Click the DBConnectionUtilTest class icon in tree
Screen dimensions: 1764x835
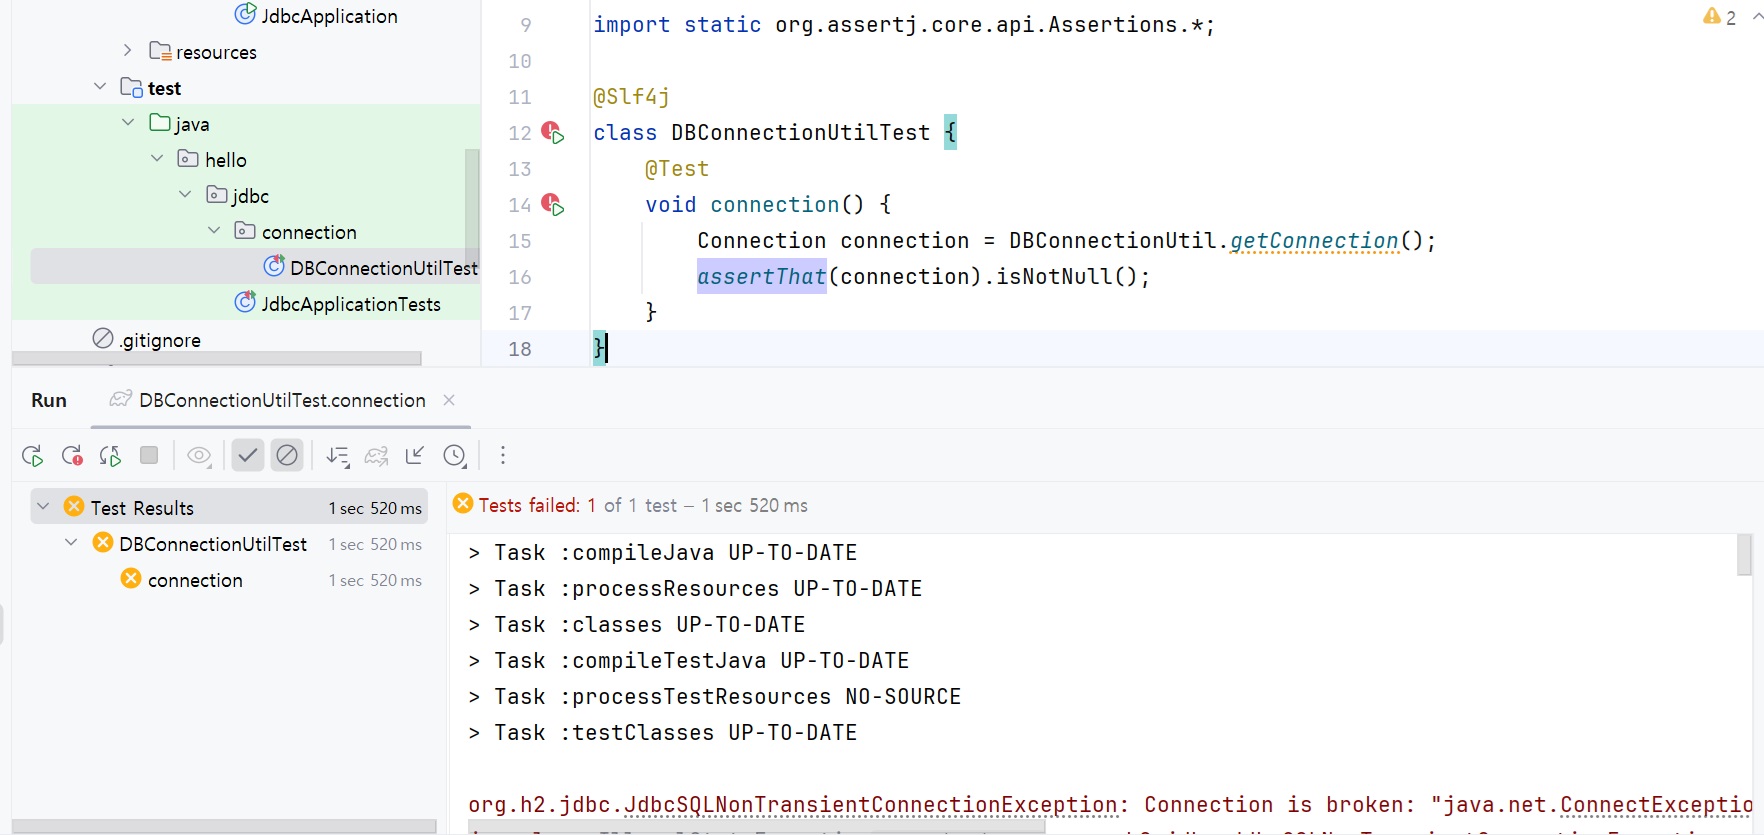pyautogui.click(x=274, y=266)
